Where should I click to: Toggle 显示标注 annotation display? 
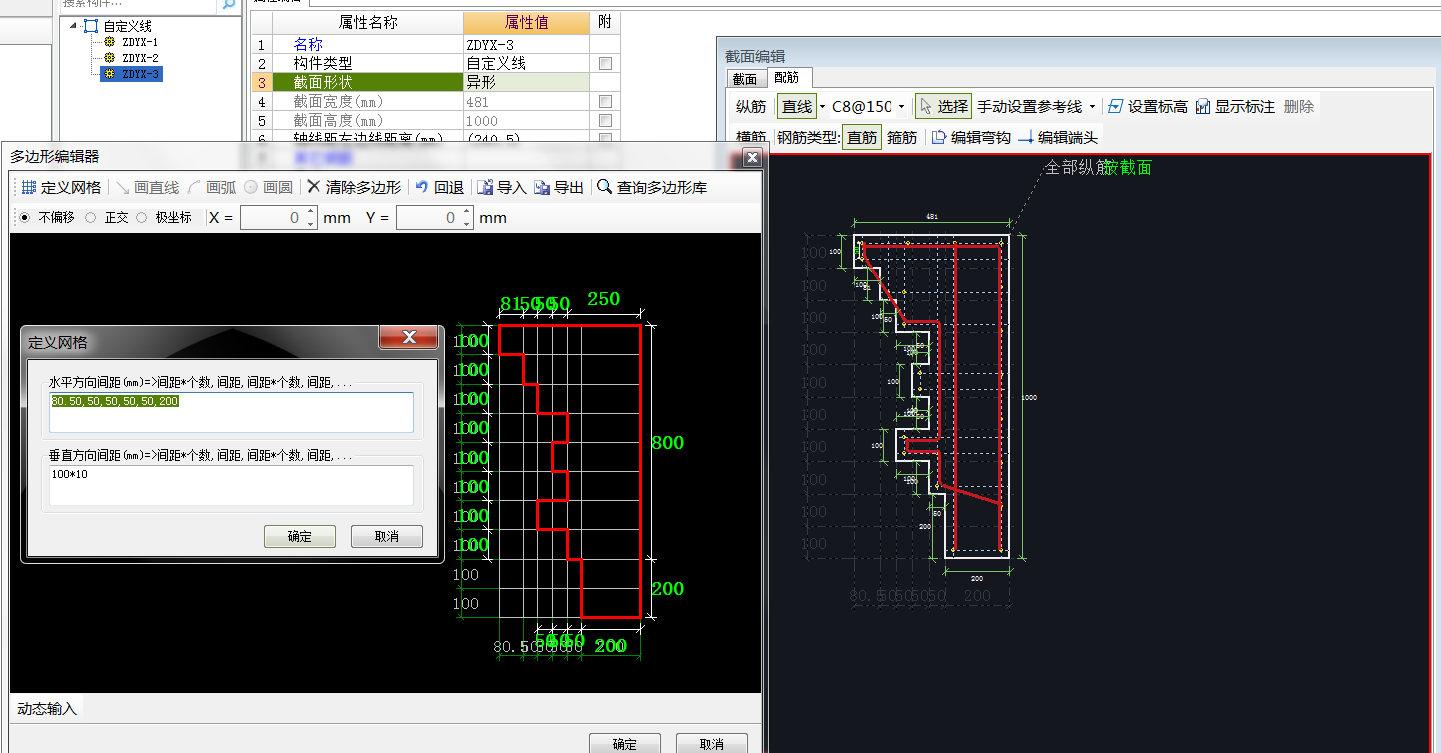point(1235,107)
